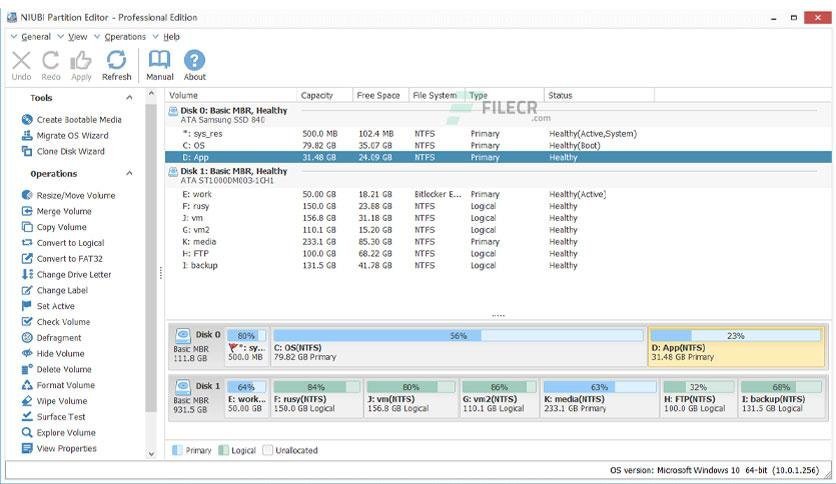The image size is (836, 484).
Task: Refresh the disk list
Action: (x=116, y=66)
